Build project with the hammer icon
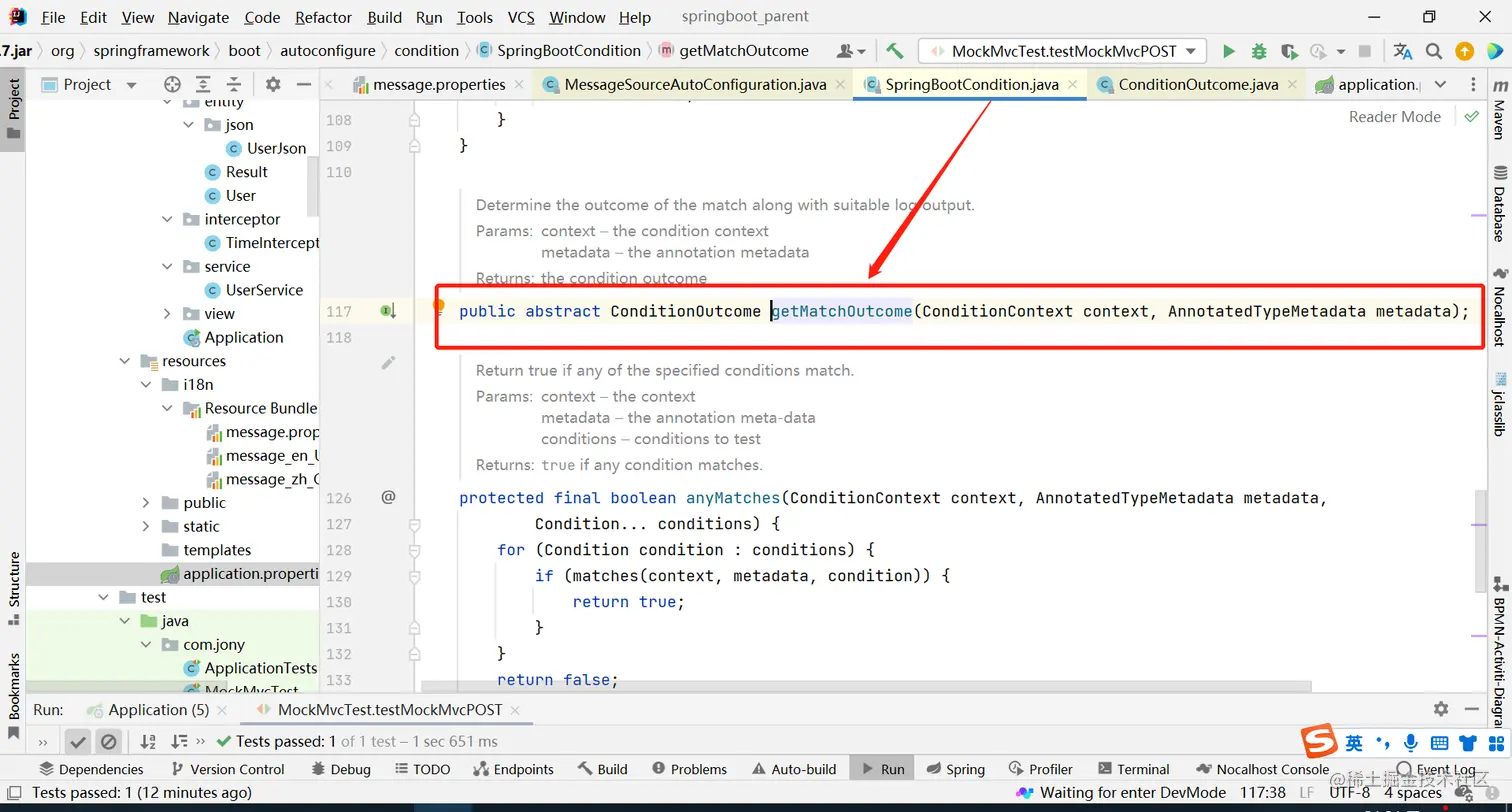The width and height of the screenshot is (1512, 812). tap(895, 51)
